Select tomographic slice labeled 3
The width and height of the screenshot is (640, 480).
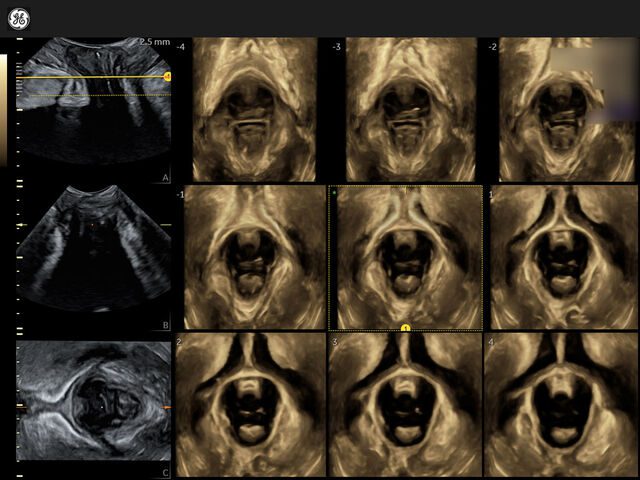405,404
